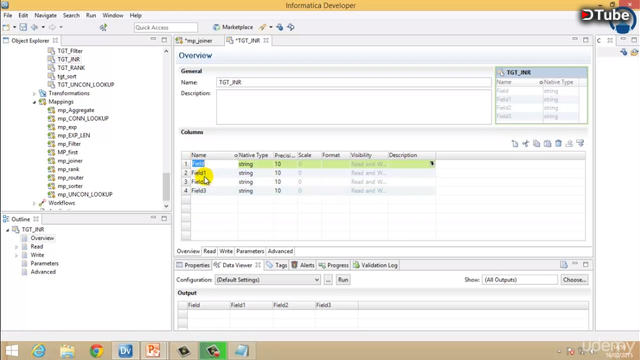Close the TGT_INR editor tab
This screenshot has width=640, height=360.
point(266,40)
